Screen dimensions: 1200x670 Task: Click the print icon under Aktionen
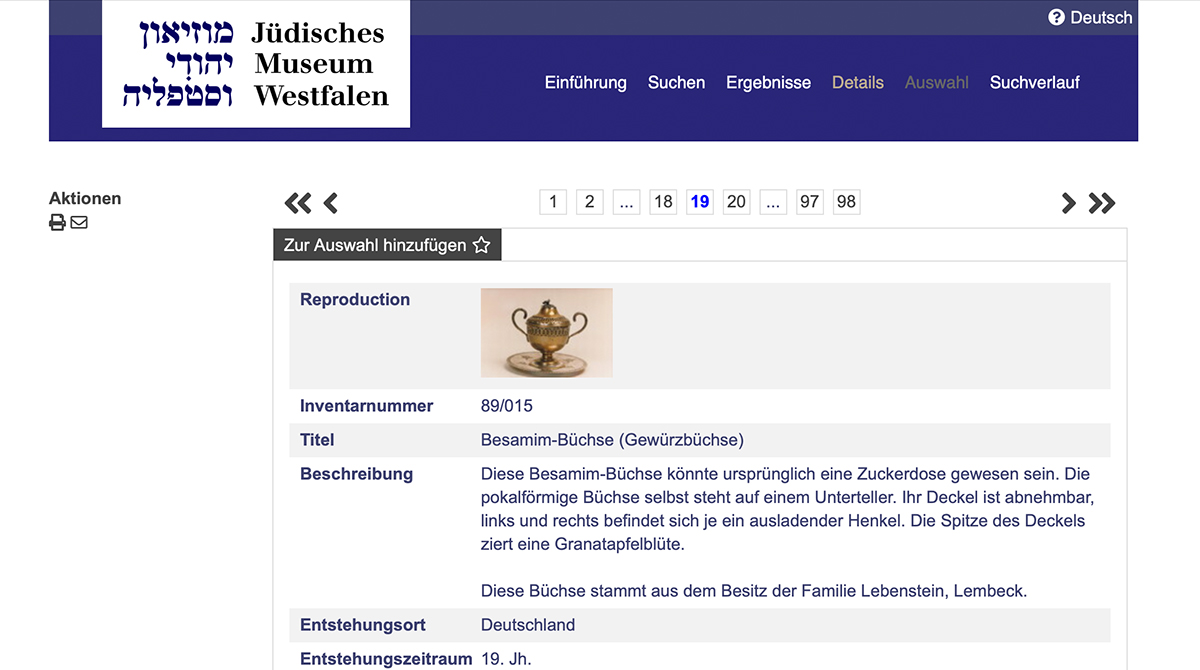(57, 222)
